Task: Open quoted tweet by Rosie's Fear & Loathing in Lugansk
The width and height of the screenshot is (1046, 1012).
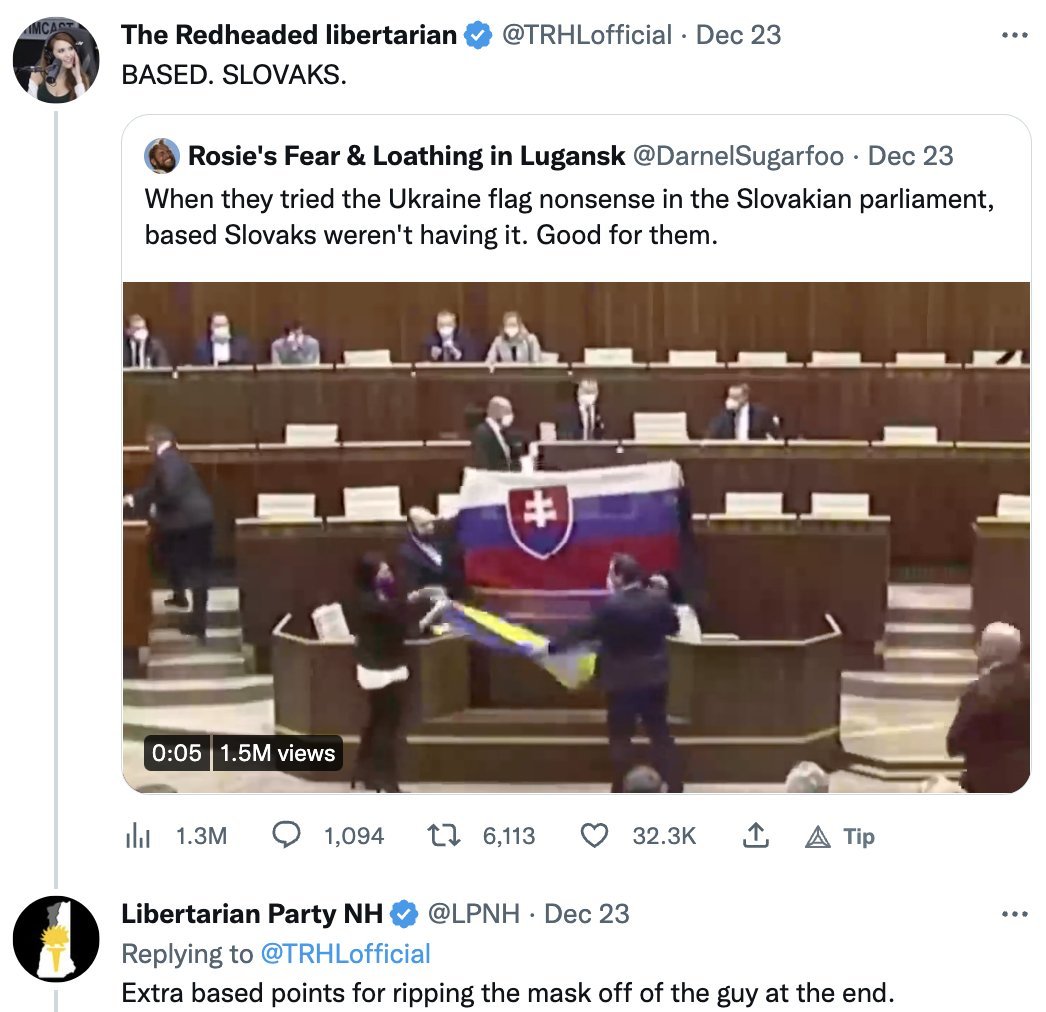Action: [576, 198]
